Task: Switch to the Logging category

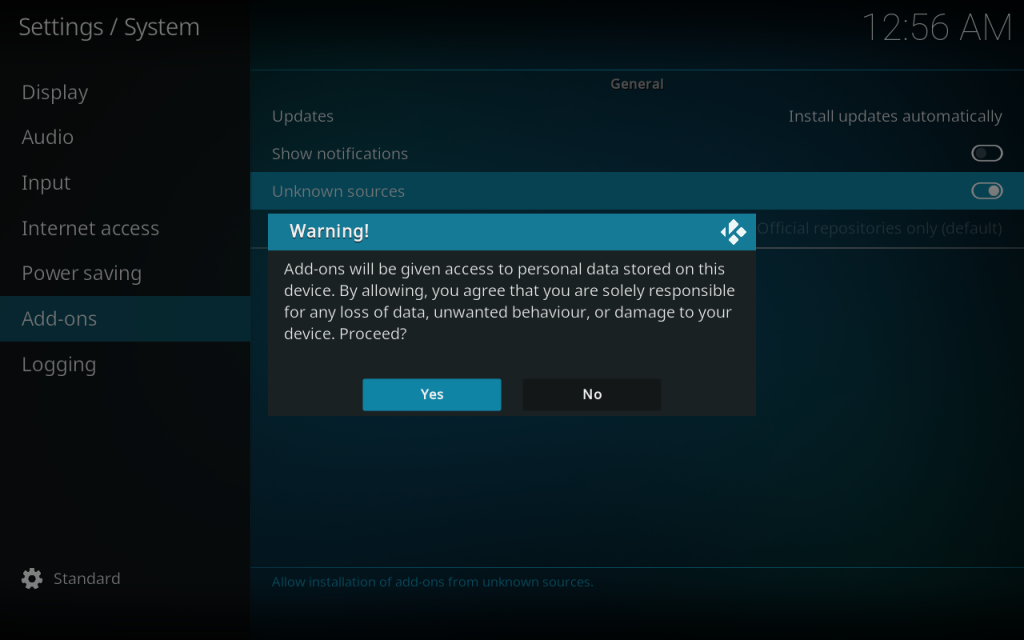Action: pos(59,364)
